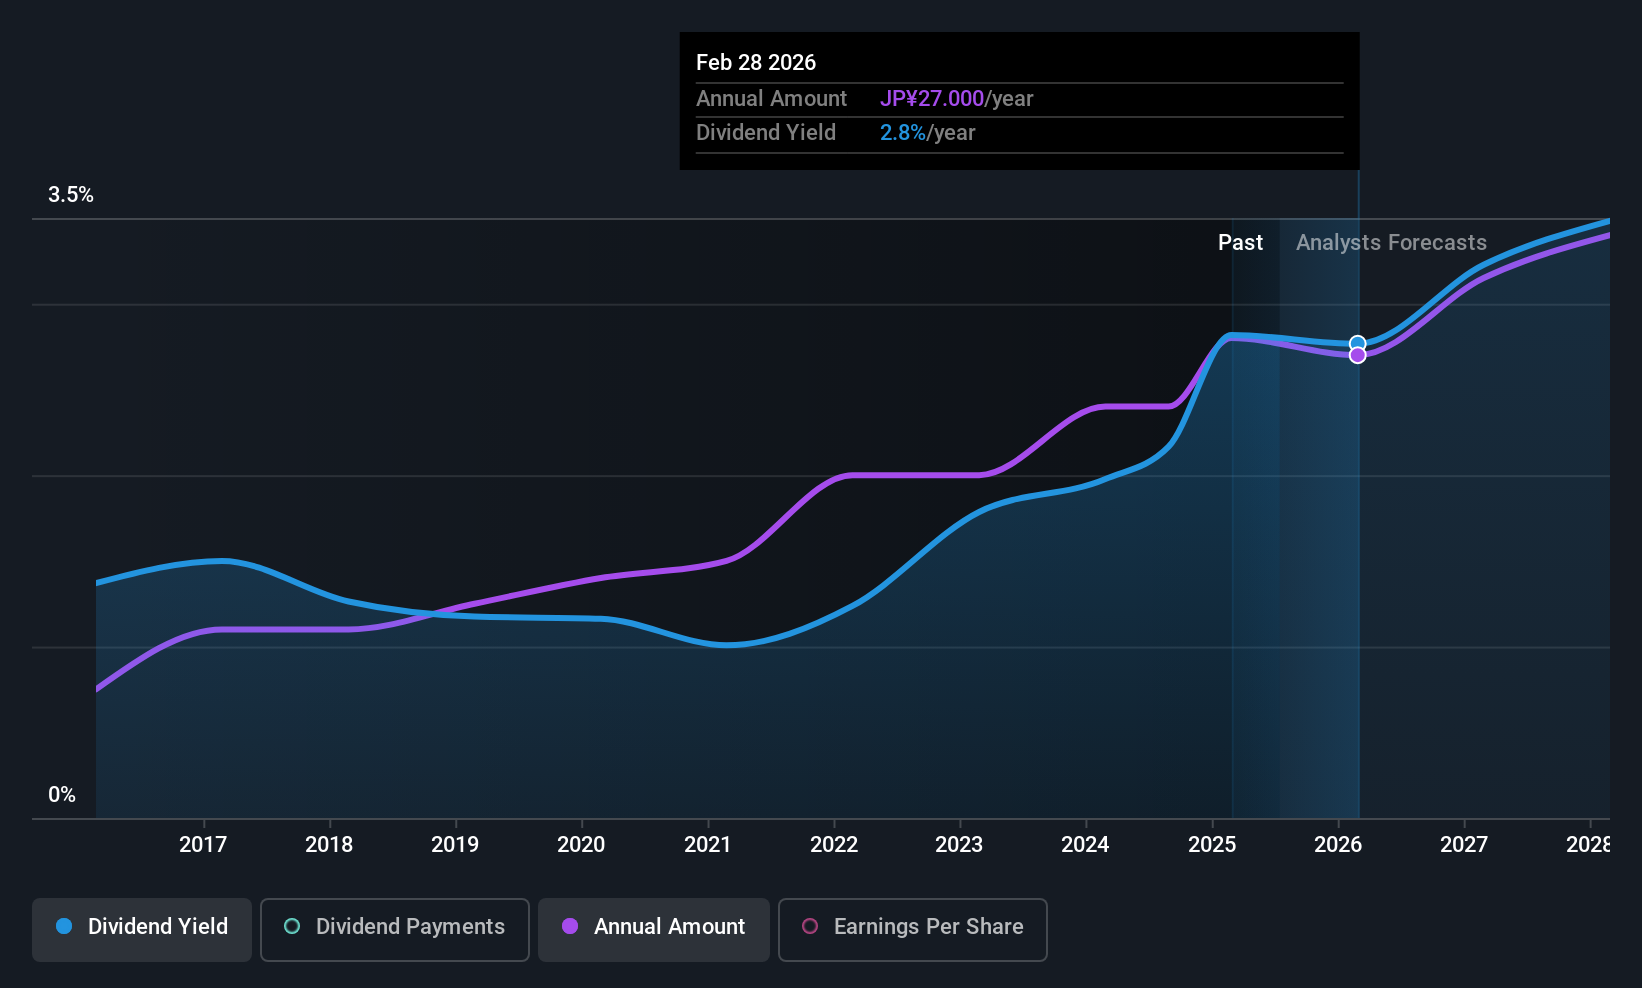Click the 'Annual Amount' tooltip row label
This screenshot has width=1642, height=988.
[771, 99]
